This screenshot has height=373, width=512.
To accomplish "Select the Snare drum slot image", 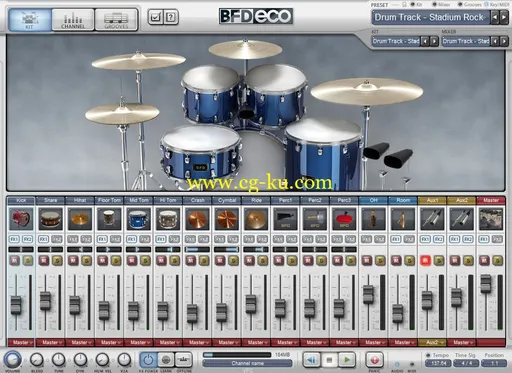I will click(x=50, y=219).
